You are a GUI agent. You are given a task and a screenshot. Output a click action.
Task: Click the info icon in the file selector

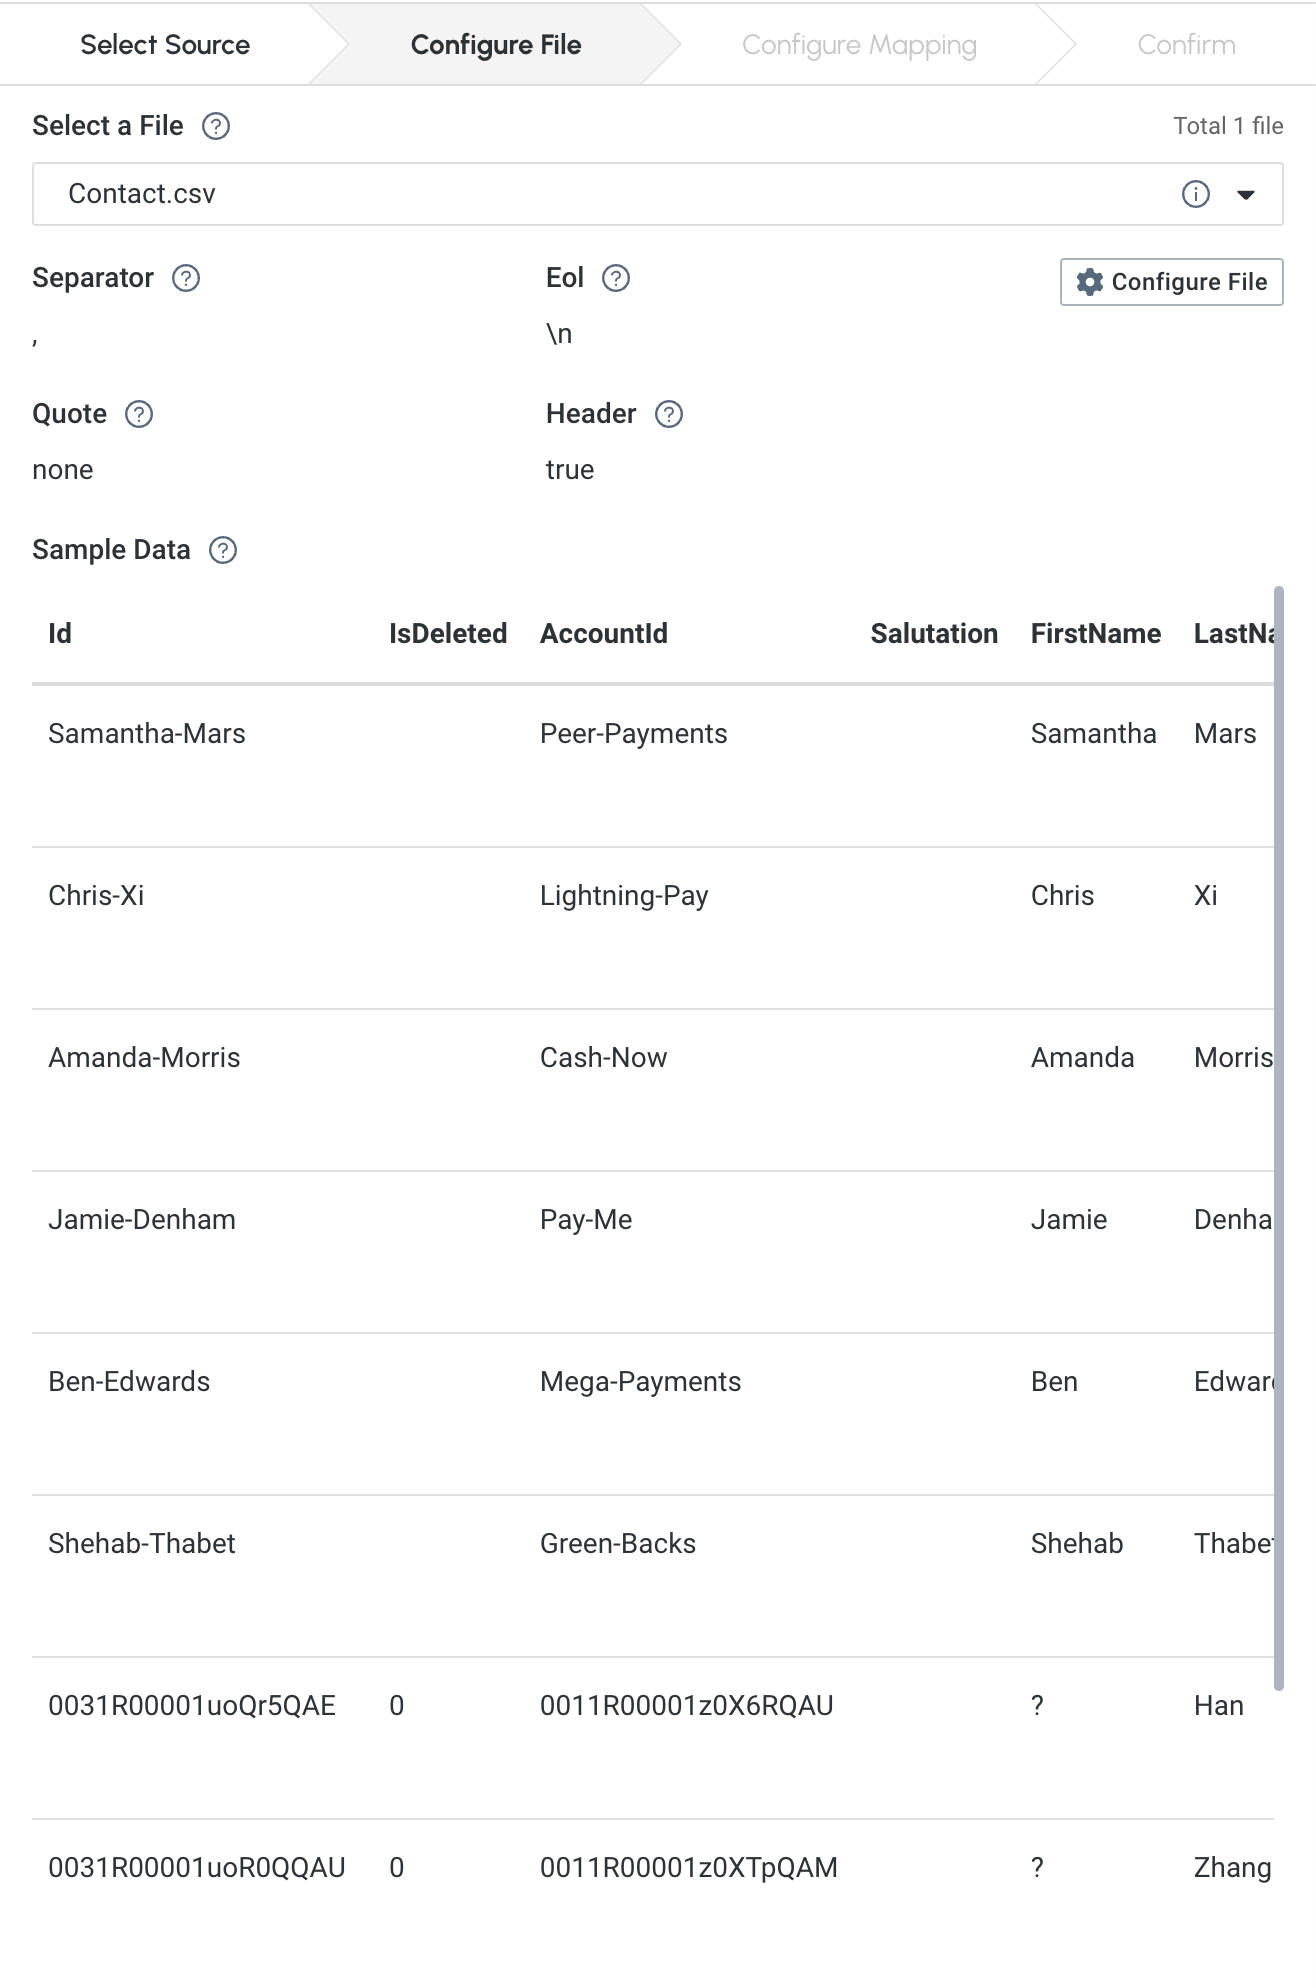(1195, 194)
